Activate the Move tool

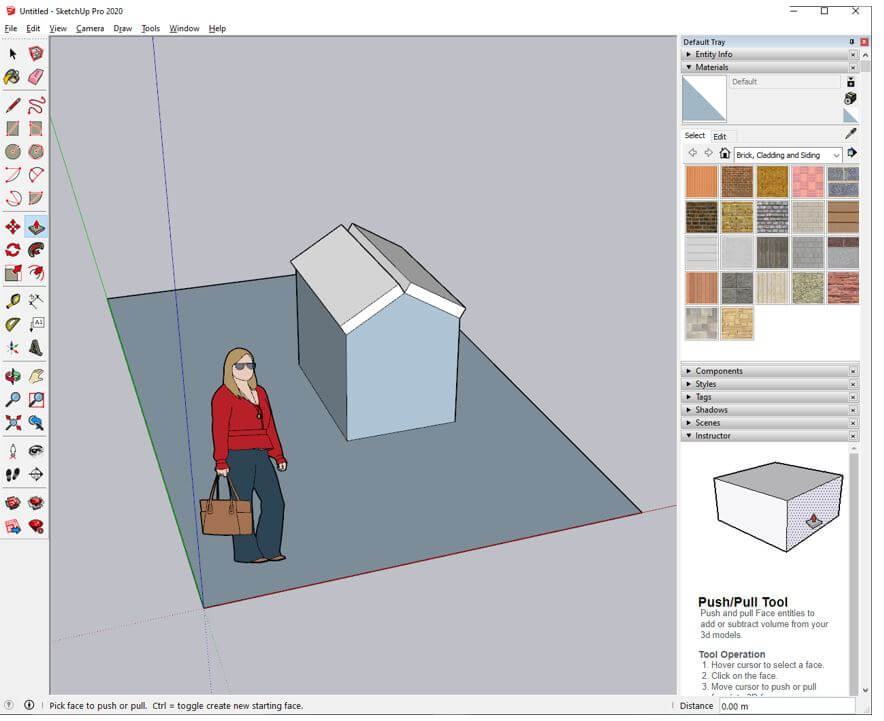point(13,227)
